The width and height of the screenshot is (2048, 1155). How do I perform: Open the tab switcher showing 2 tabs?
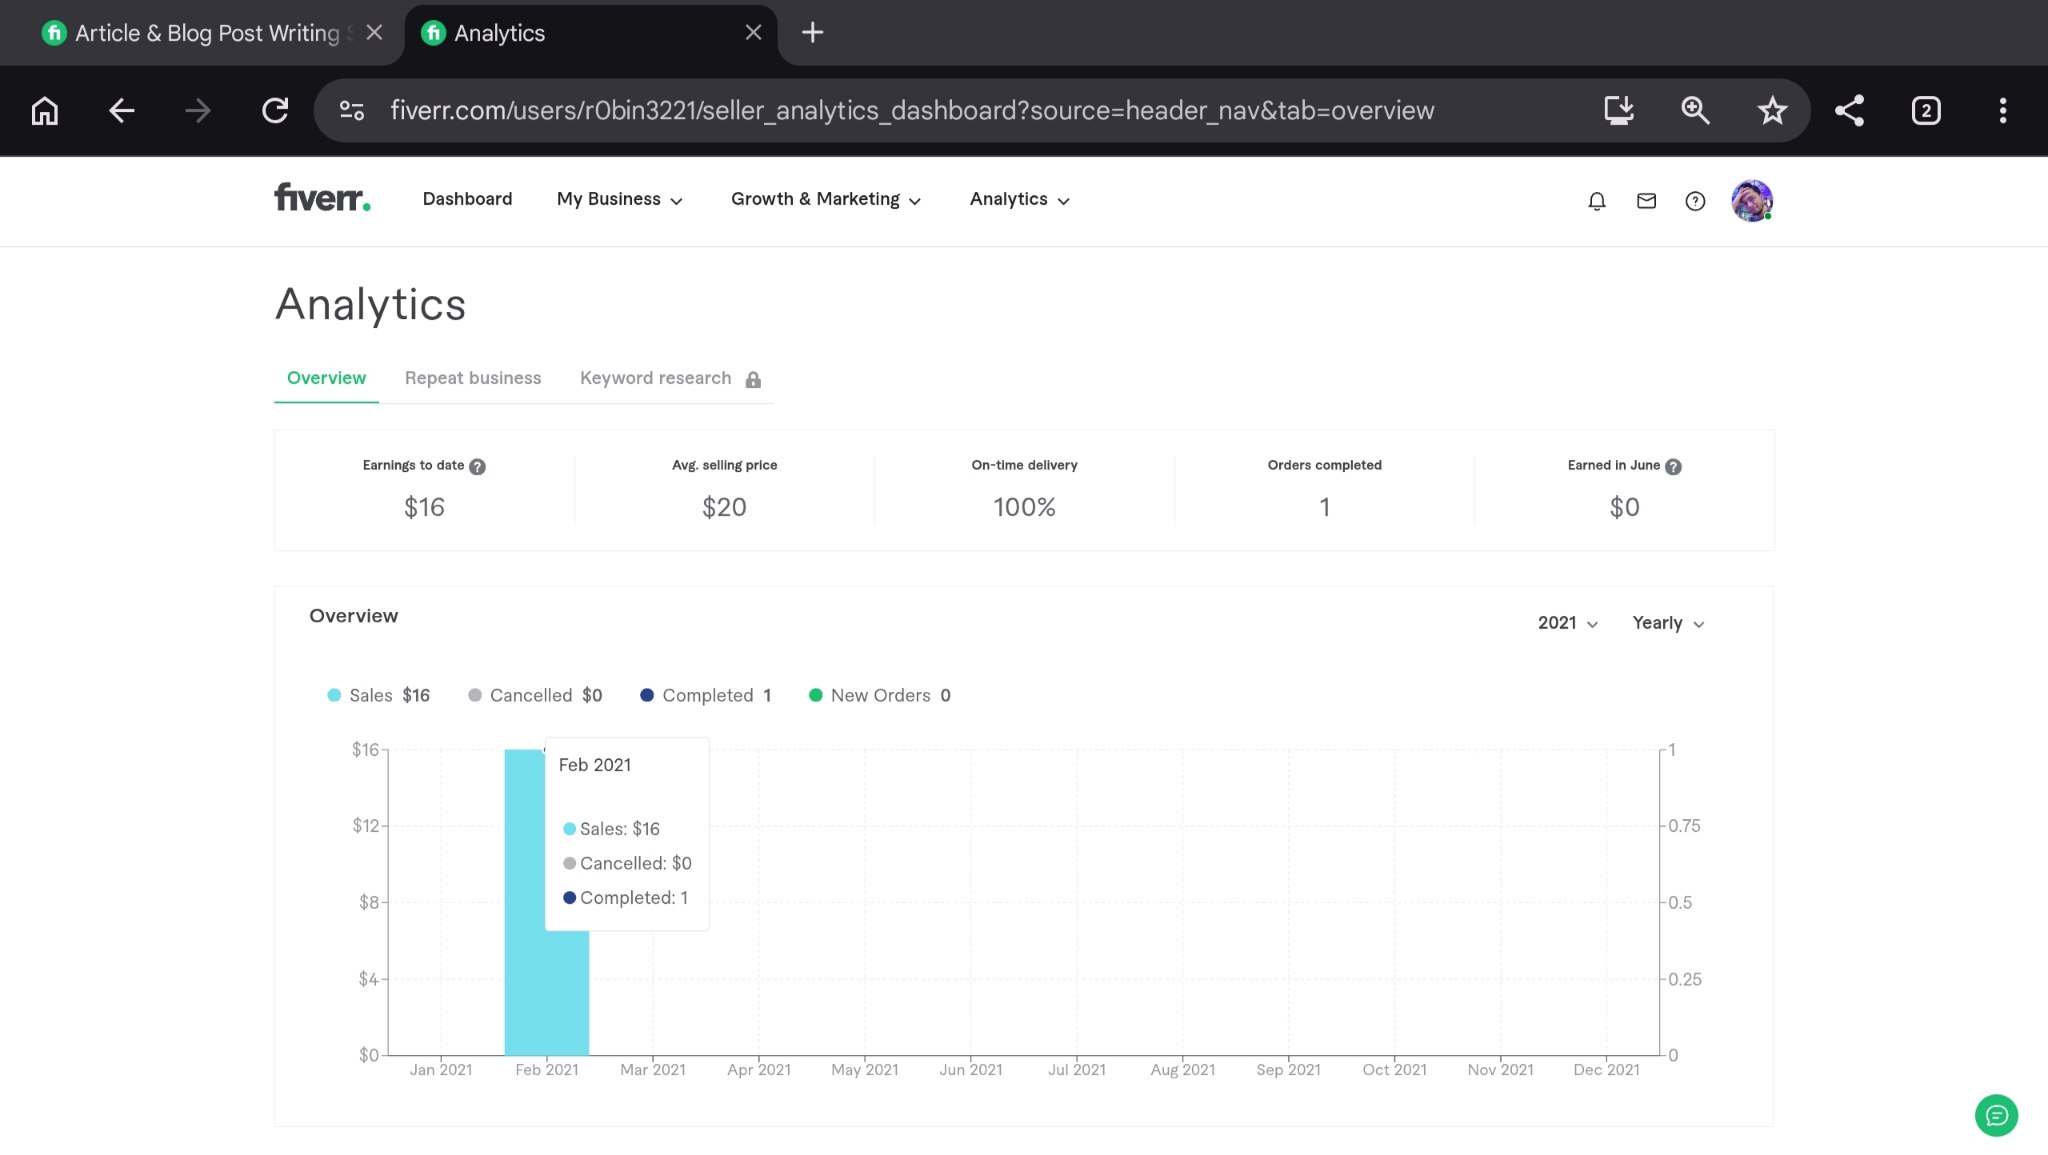[x=1926, y=110]
